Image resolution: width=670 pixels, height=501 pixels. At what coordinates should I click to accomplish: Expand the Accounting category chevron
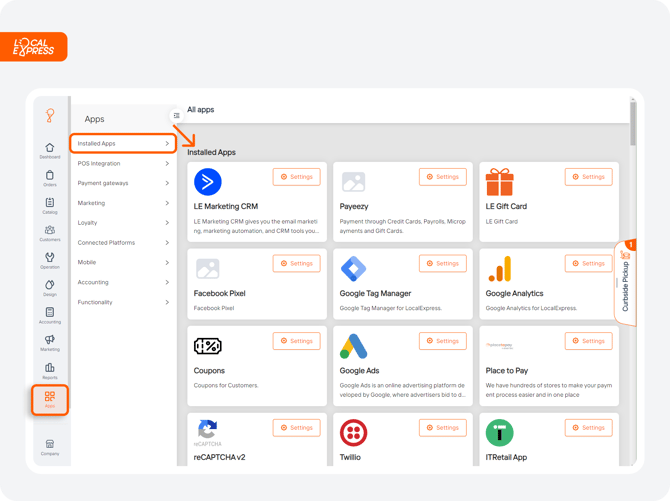point(167,282)
